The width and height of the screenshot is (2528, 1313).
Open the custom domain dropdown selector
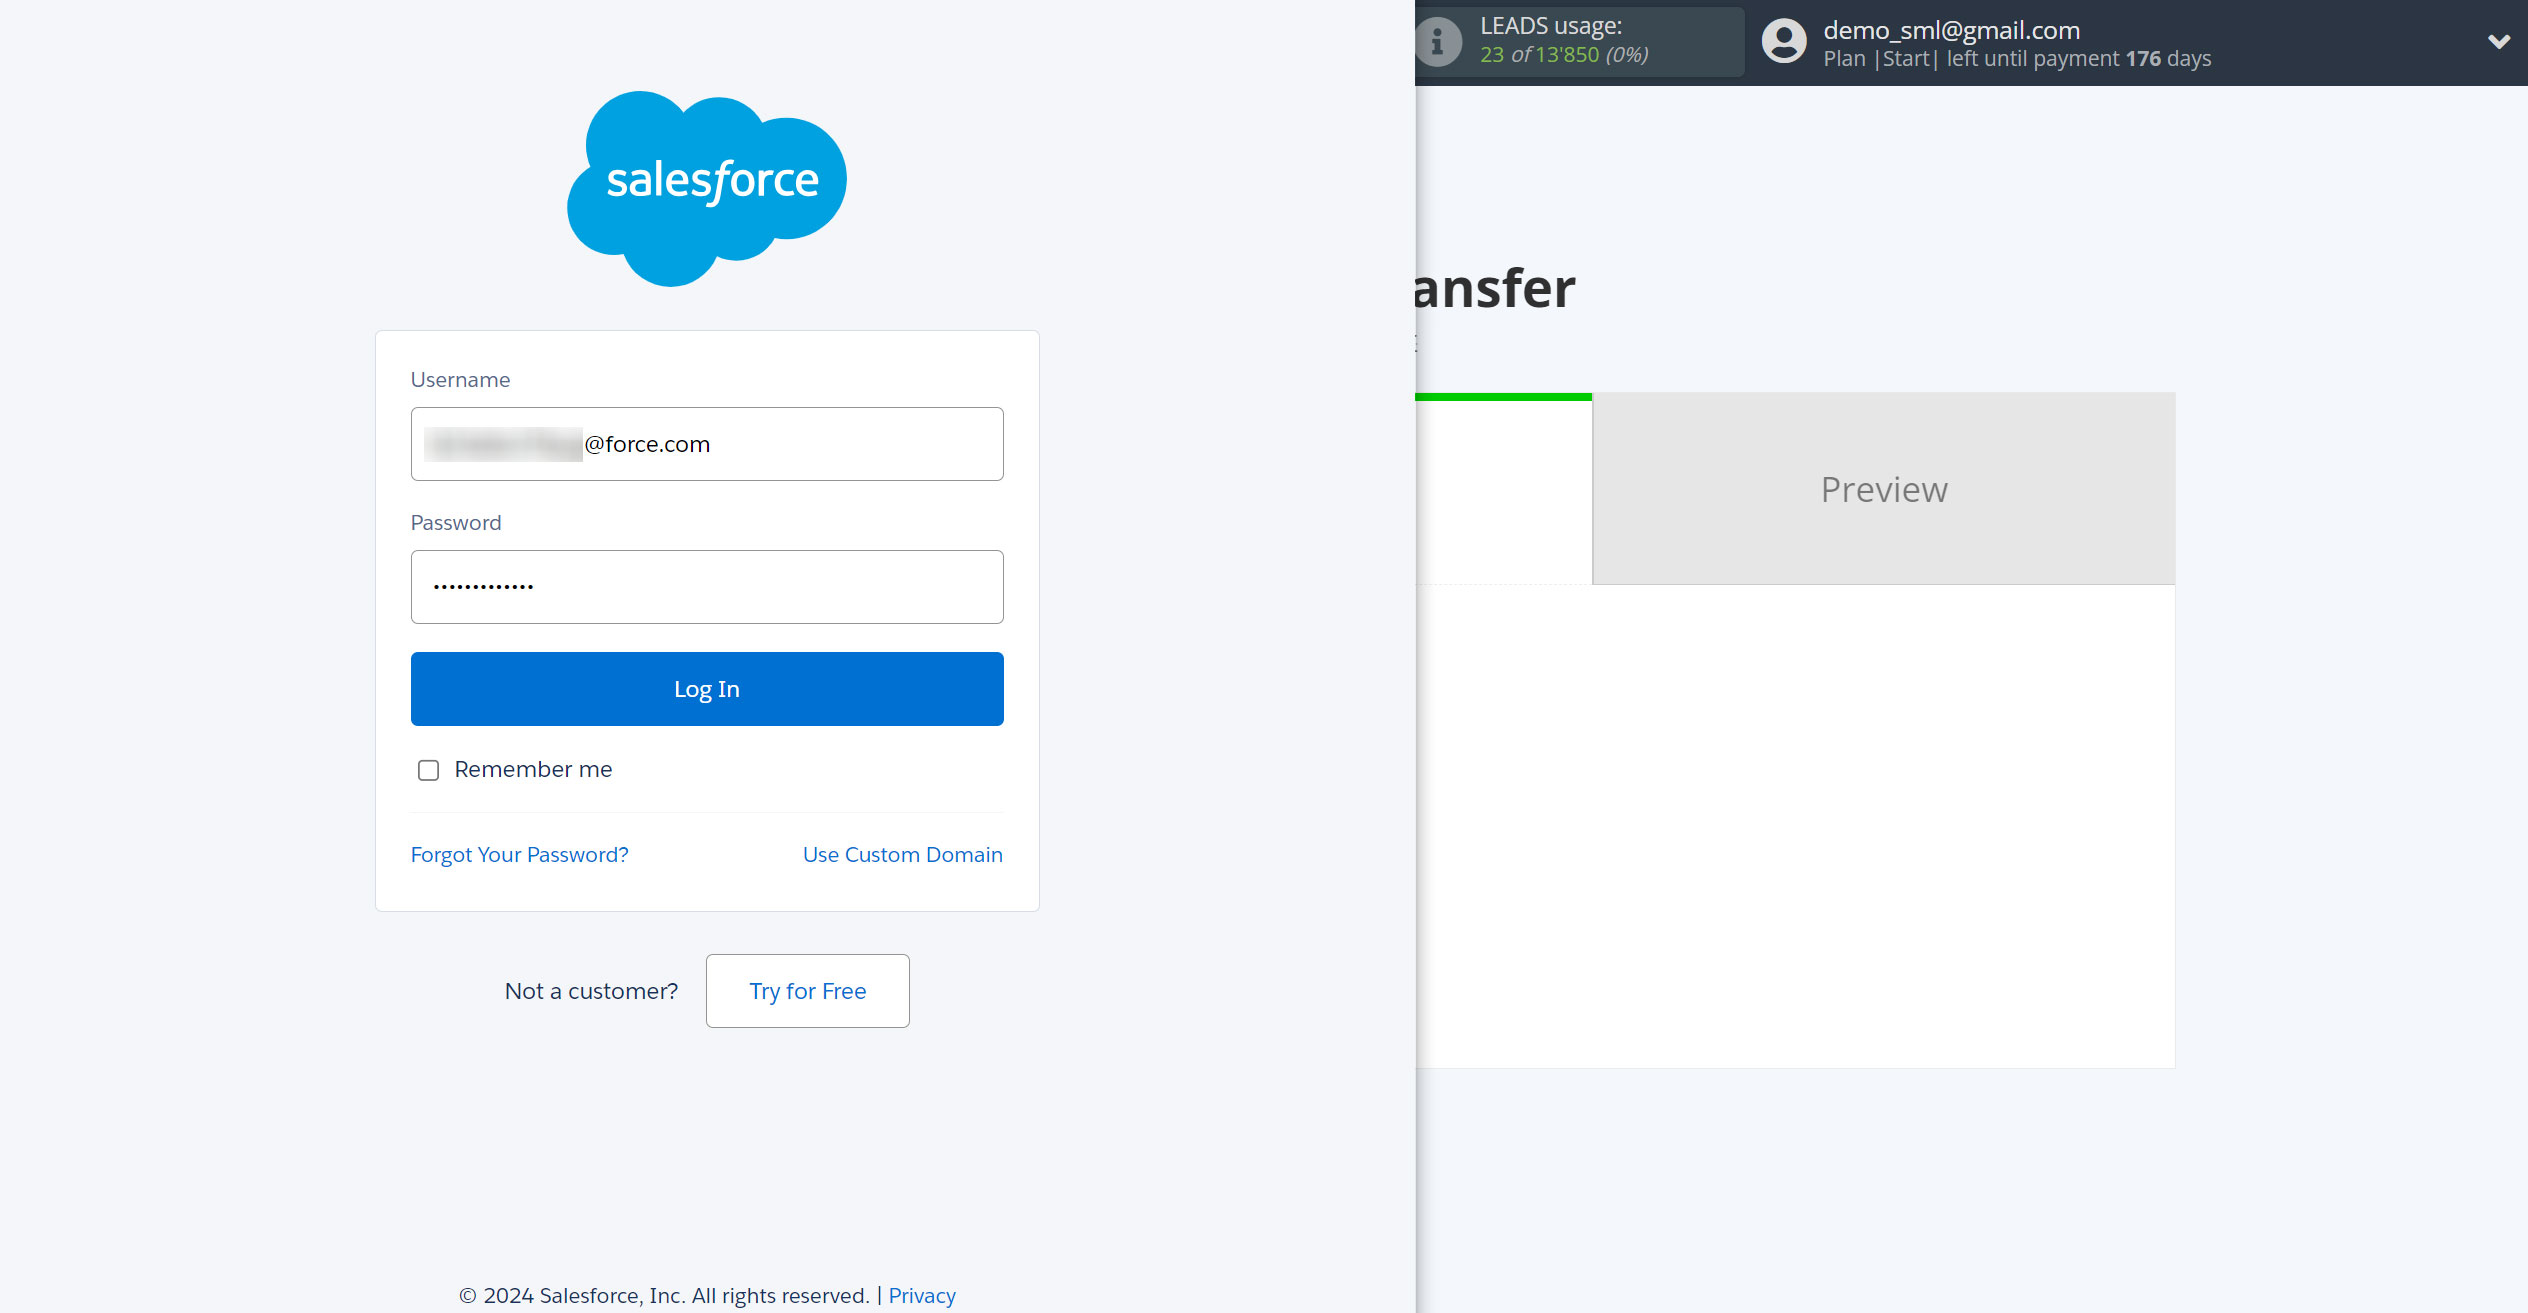(x=903, y=855)
